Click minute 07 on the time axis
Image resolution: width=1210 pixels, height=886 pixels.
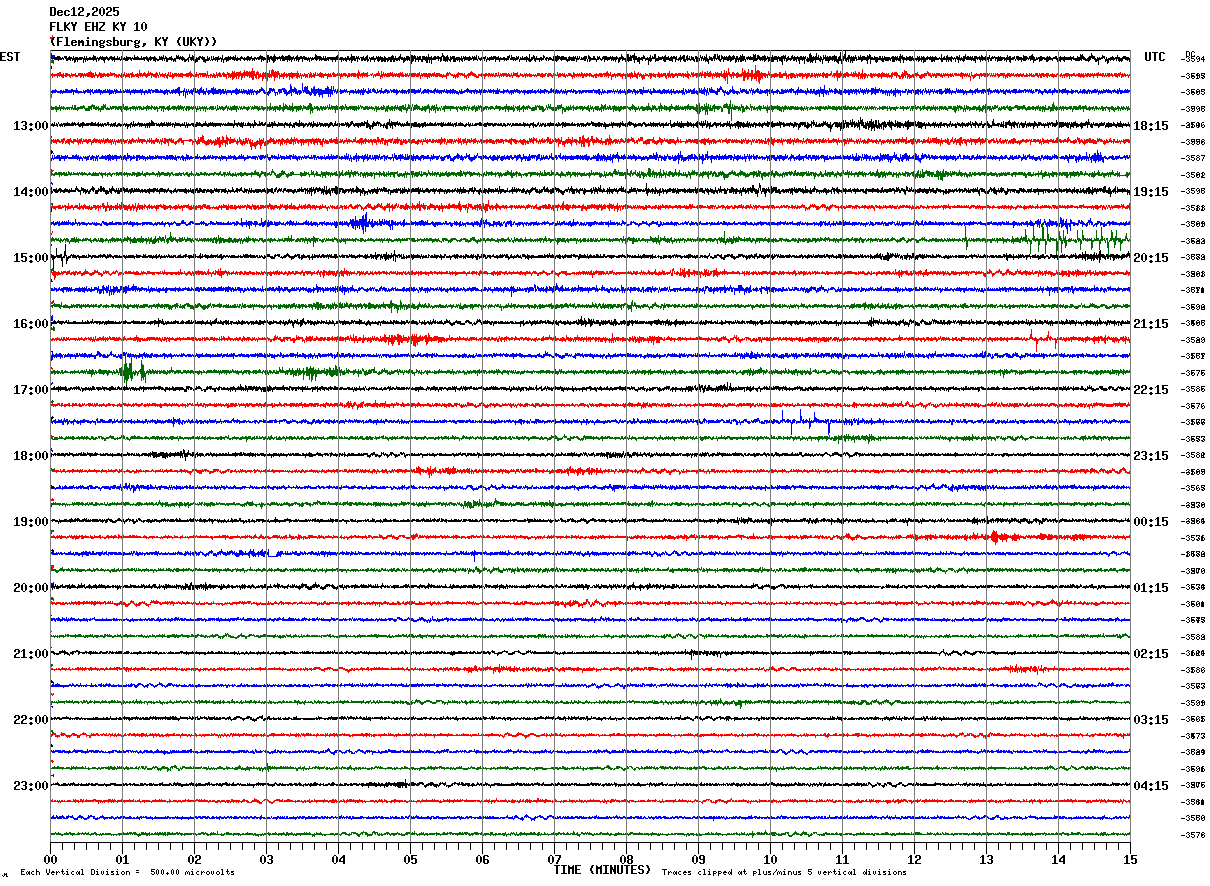(x=554, y=860)
